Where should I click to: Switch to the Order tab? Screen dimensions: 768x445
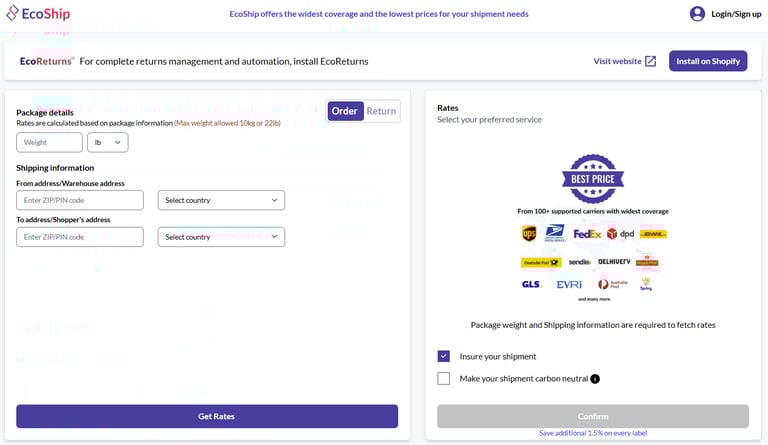pyautogui.click(x=345, y=111)
